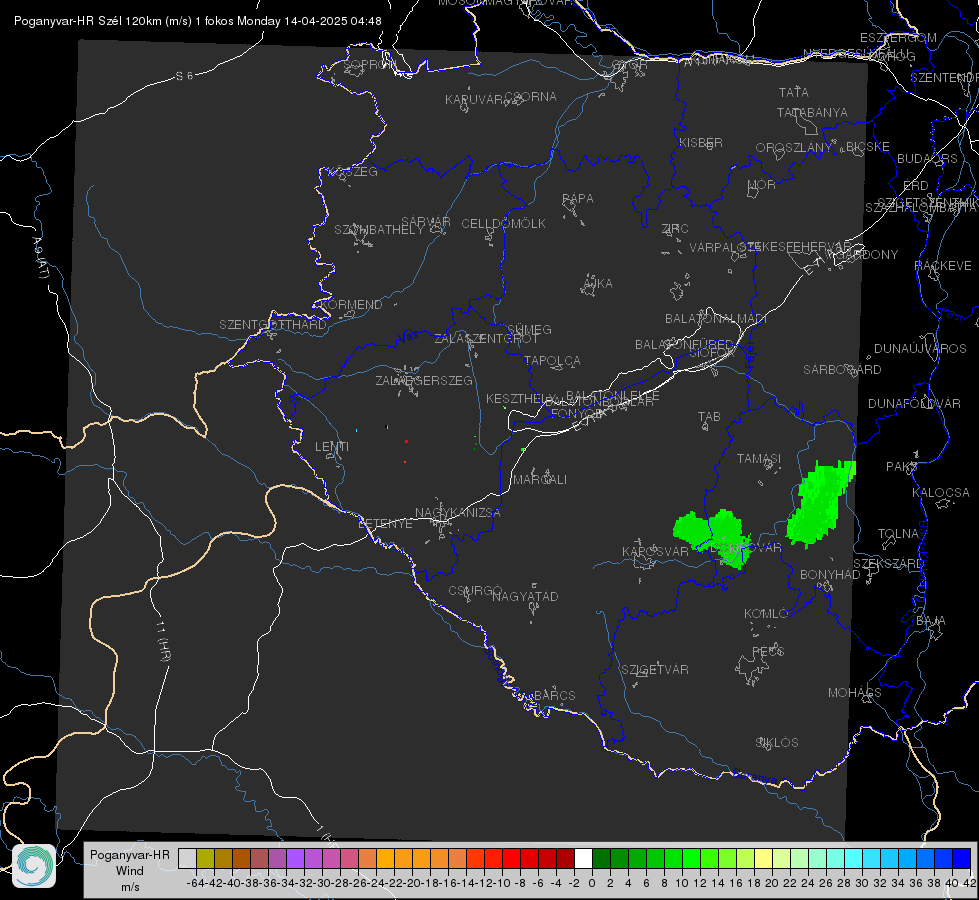Click the ZALASZENTGRÓT label

point(486,339)
